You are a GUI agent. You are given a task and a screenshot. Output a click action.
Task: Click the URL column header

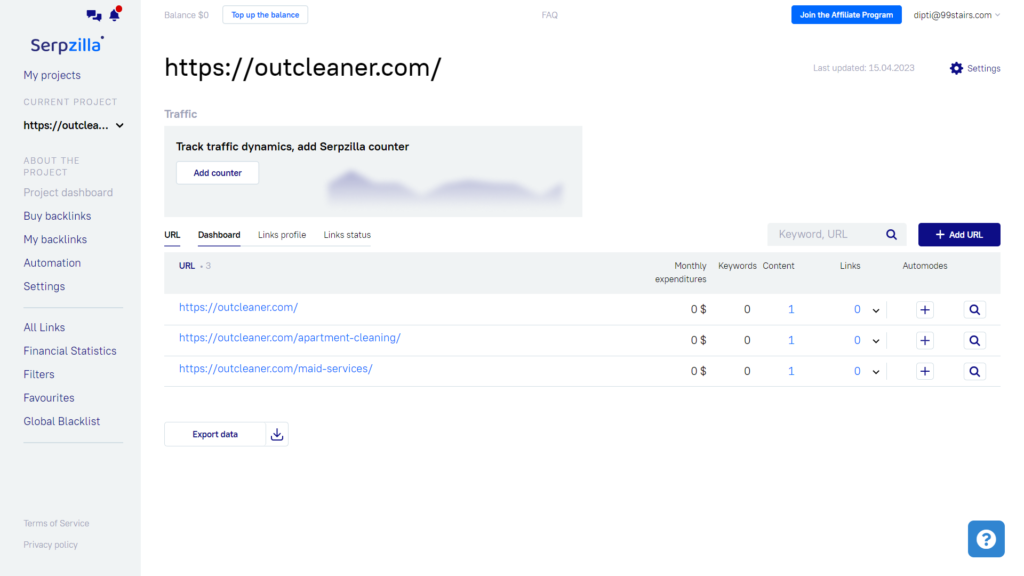187,266
